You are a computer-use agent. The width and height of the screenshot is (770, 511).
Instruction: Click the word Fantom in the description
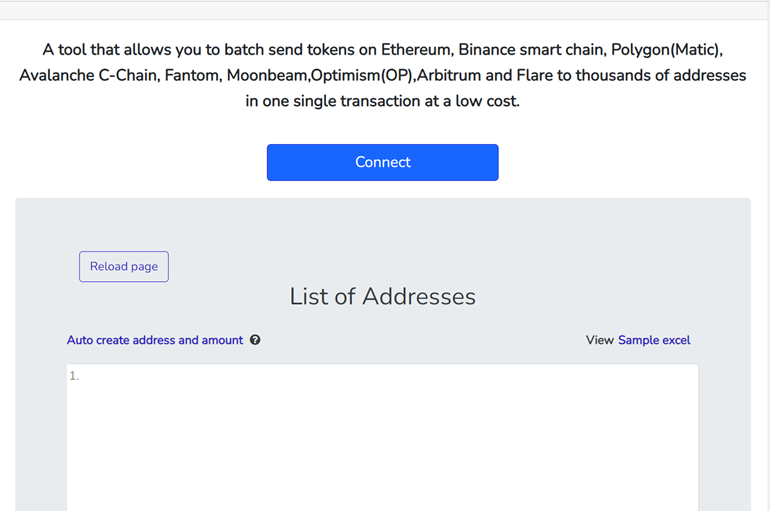coord(192,75)
